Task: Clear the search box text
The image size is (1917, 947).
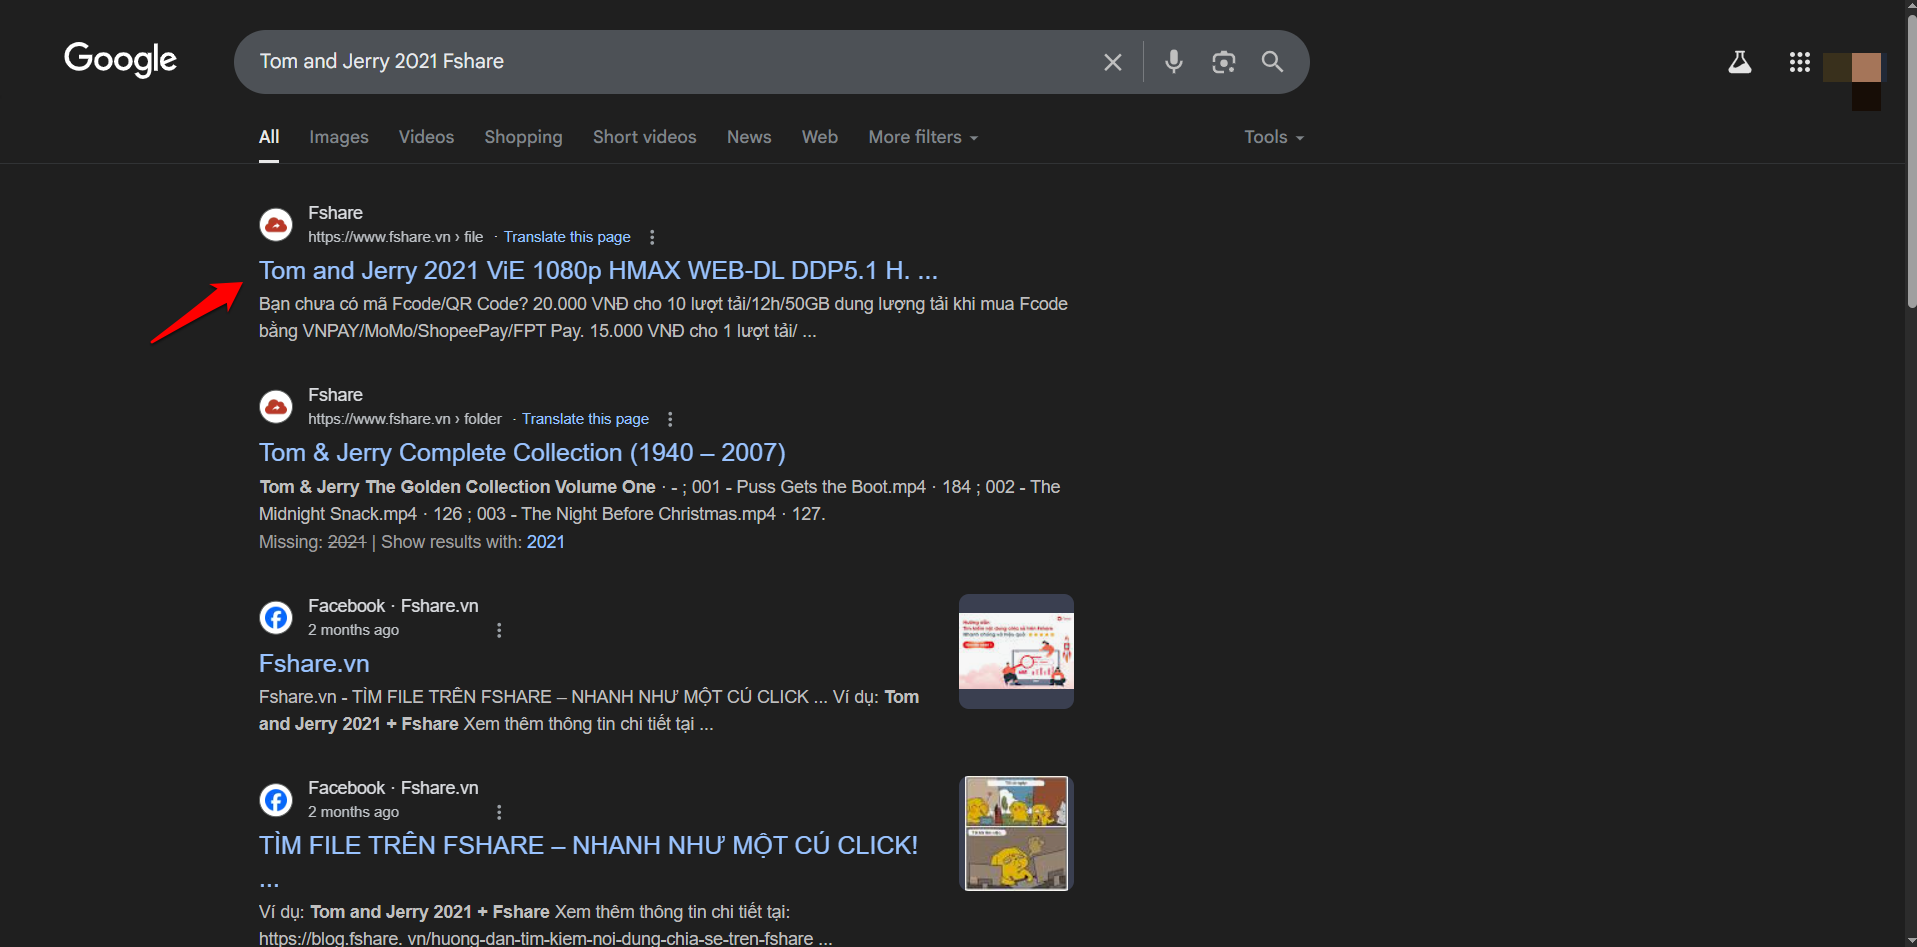Action: [1112, 62]
